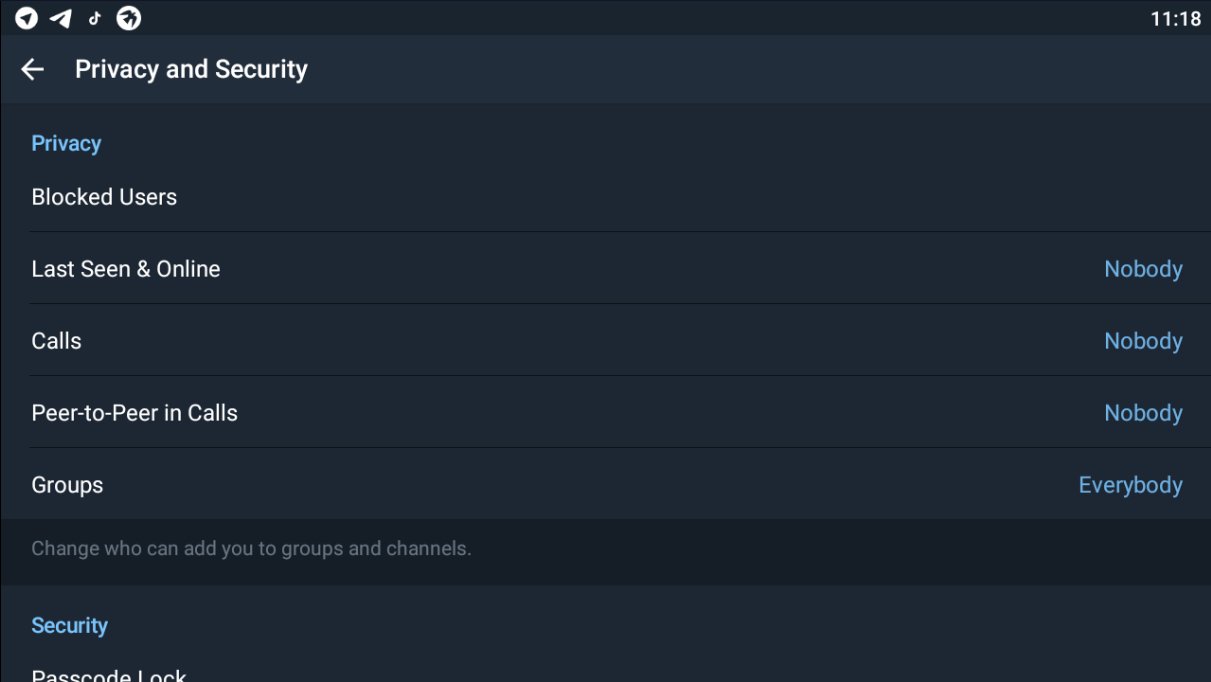Click the Privacy section header
The width and height of the screenshot is (1211, 682).
[x=66, y=143]
